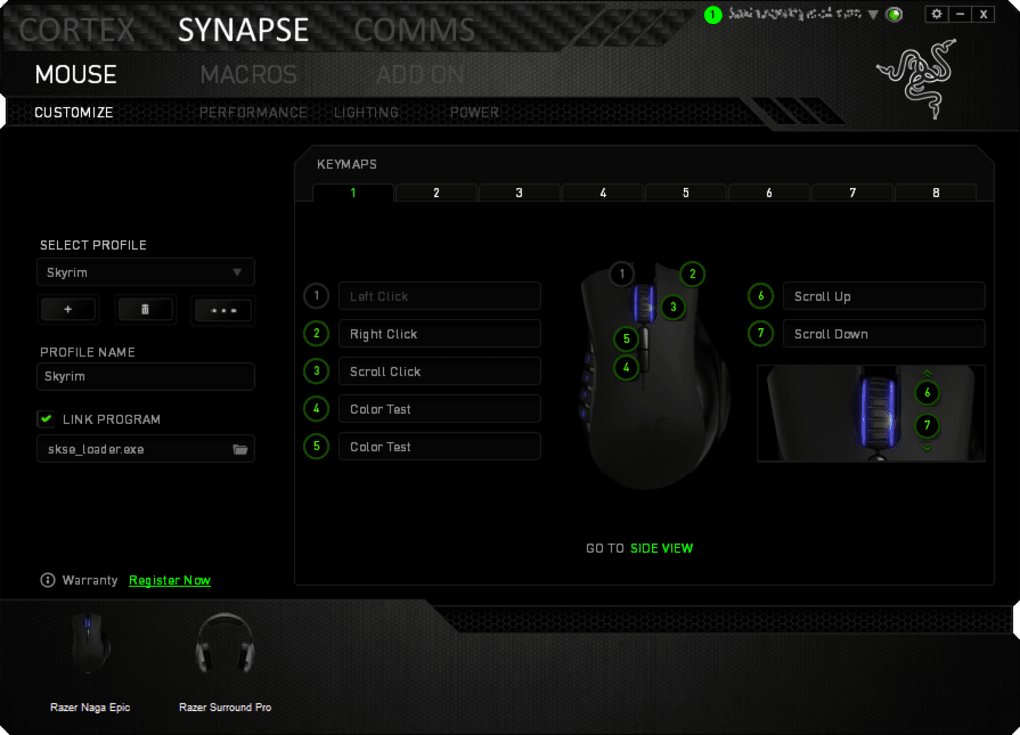Click button 3 Scroll Click circle indicator
The width and height of the screenshot is (1020, 735).
point(316,371)
